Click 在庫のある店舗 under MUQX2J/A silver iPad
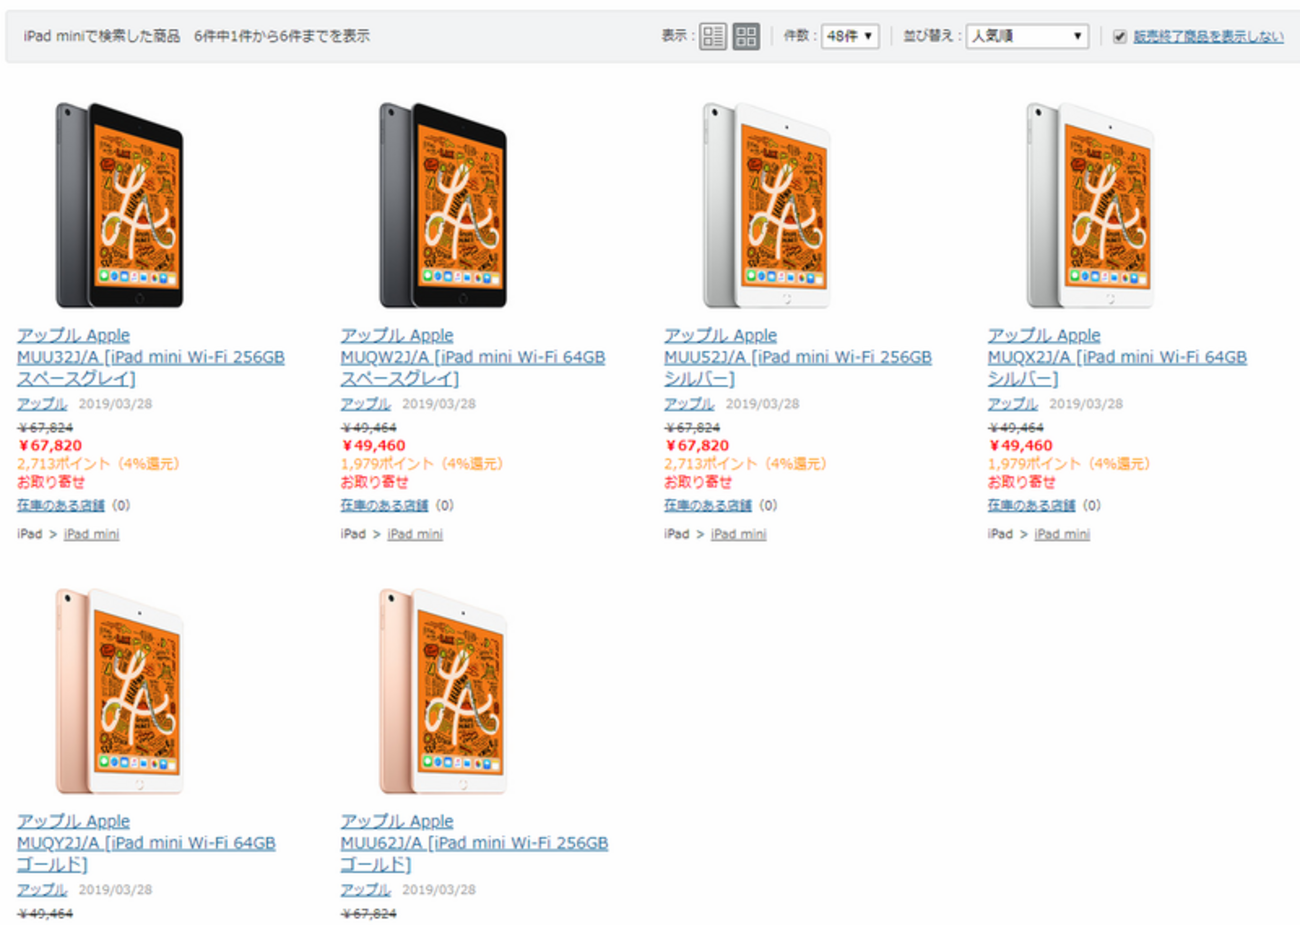The width and height of the screenshot is (1300, 925). pos(1031,506)
